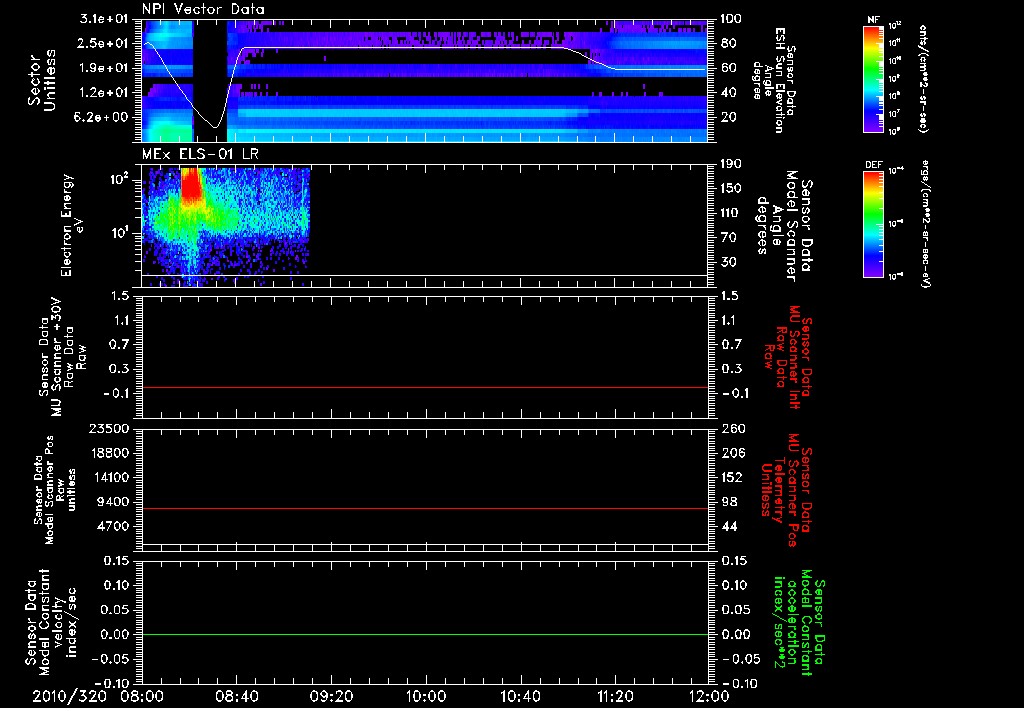Click the '1.9e+01' sector tick value
The width and height of the screenshot is (1024, 708).
[103, 68]
